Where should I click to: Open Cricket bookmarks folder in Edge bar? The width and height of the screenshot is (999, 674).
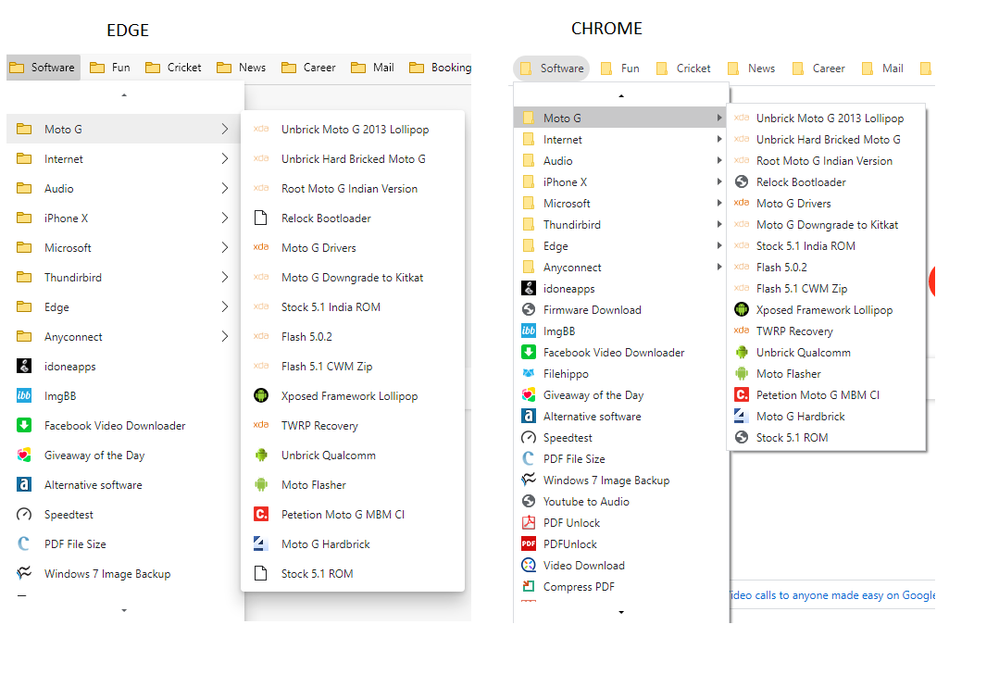[173, 68]
